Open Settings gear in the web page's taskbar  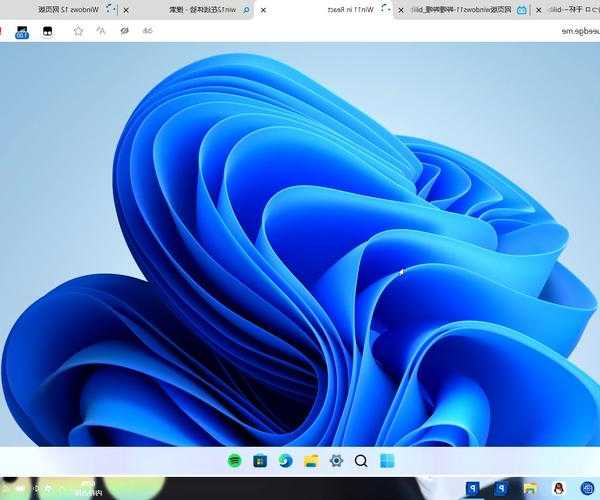click(336, 461)
